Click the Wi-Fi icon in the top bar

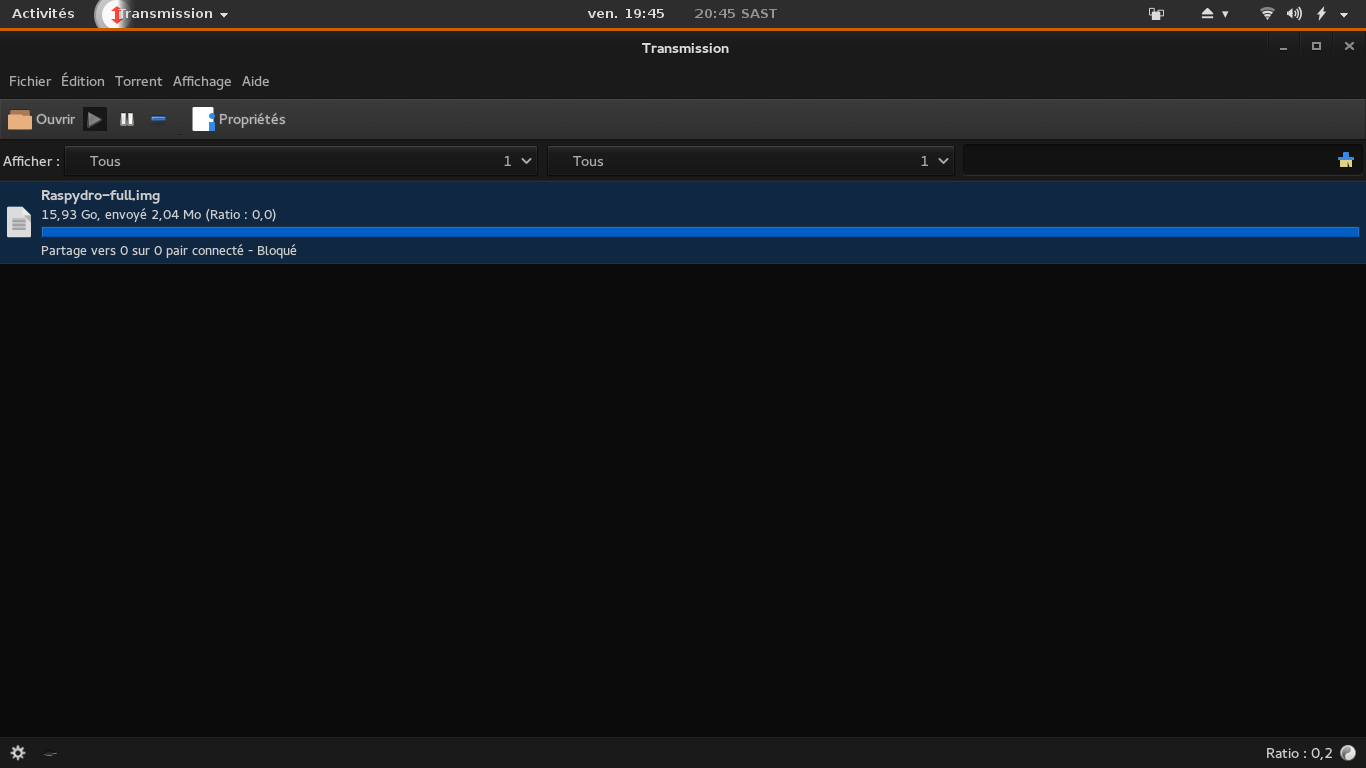[x=1267, y=14]
